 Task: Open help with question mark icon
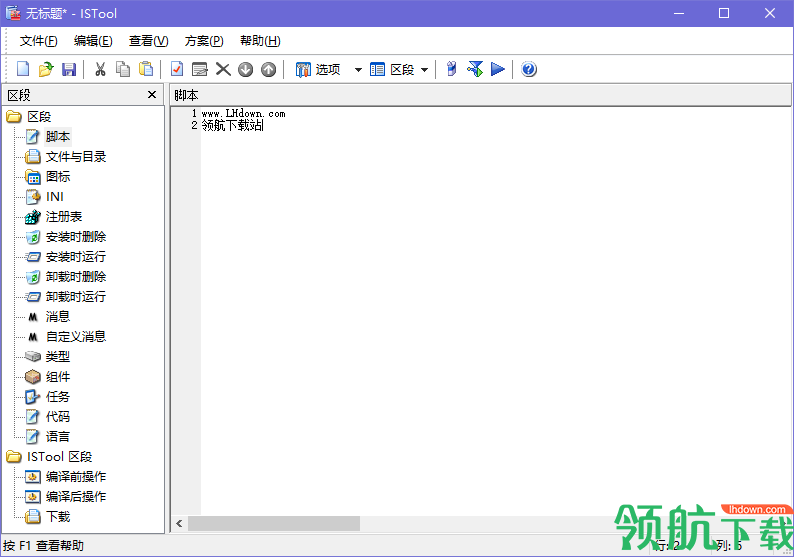coord(529,69)
